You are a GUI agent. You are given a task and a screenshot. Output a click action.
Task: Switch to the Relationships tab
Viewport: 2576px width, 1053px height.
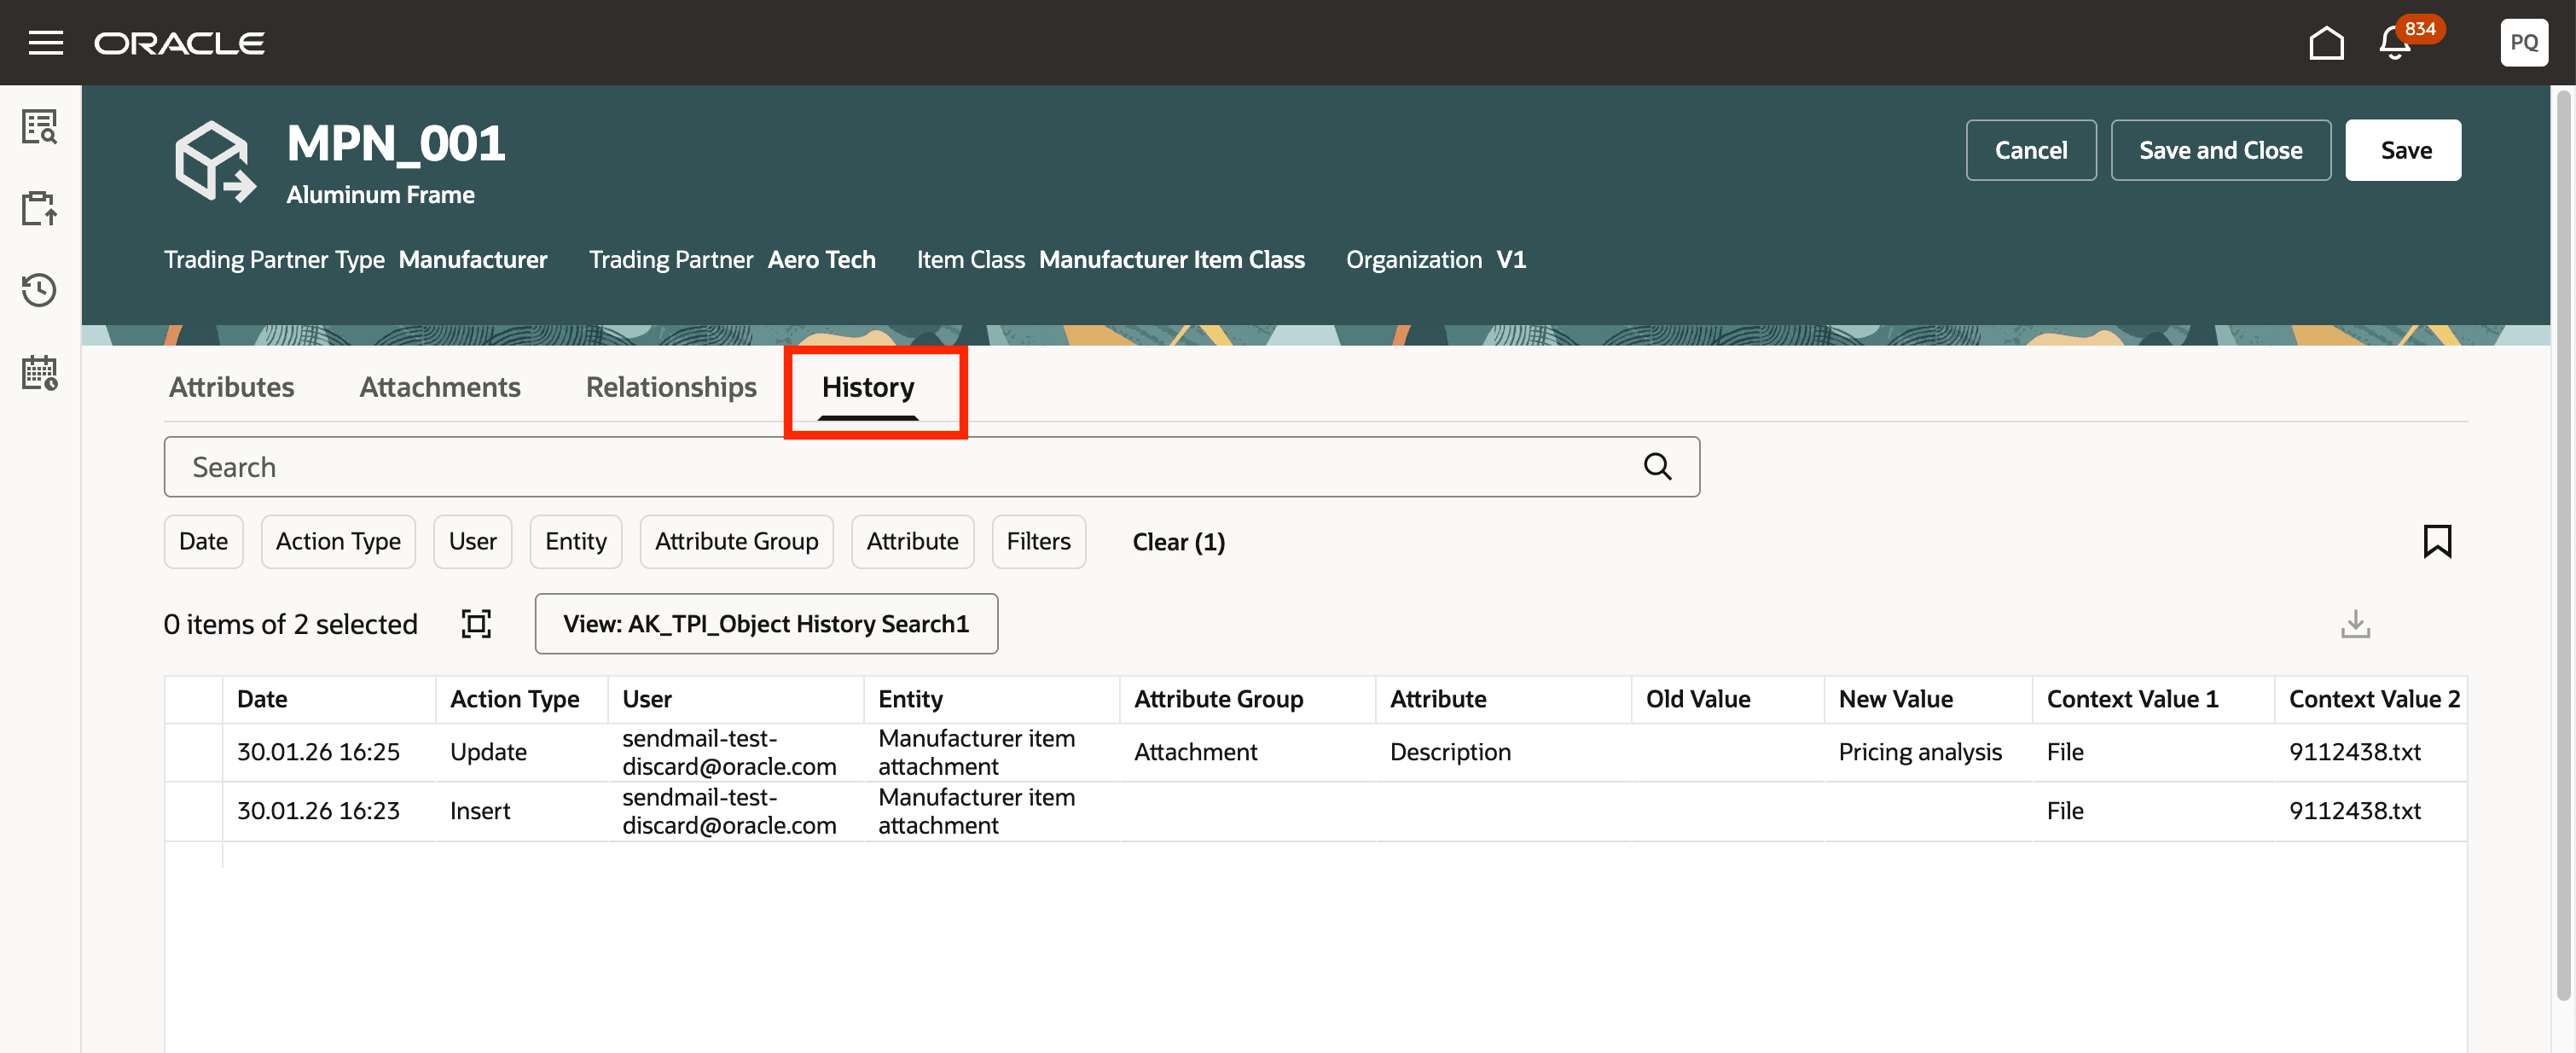coord(671,387)
